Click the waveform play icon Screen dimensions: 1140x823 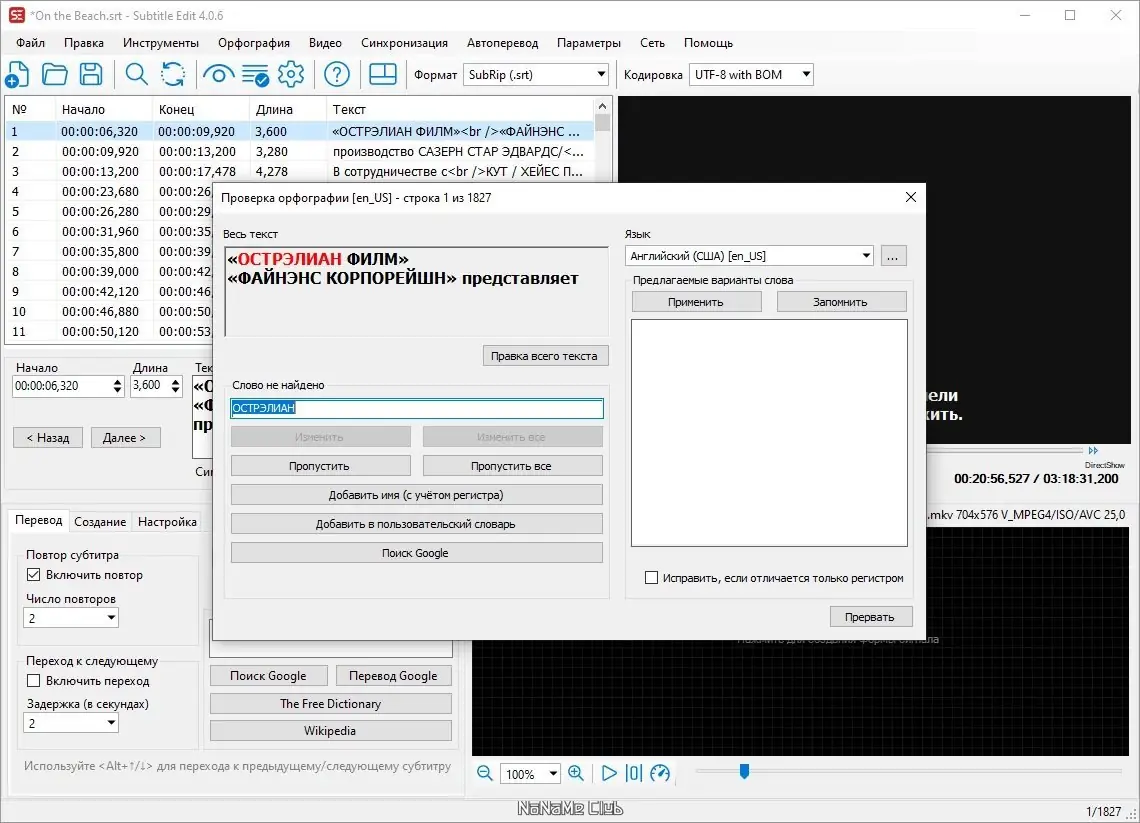coord(609,774)
